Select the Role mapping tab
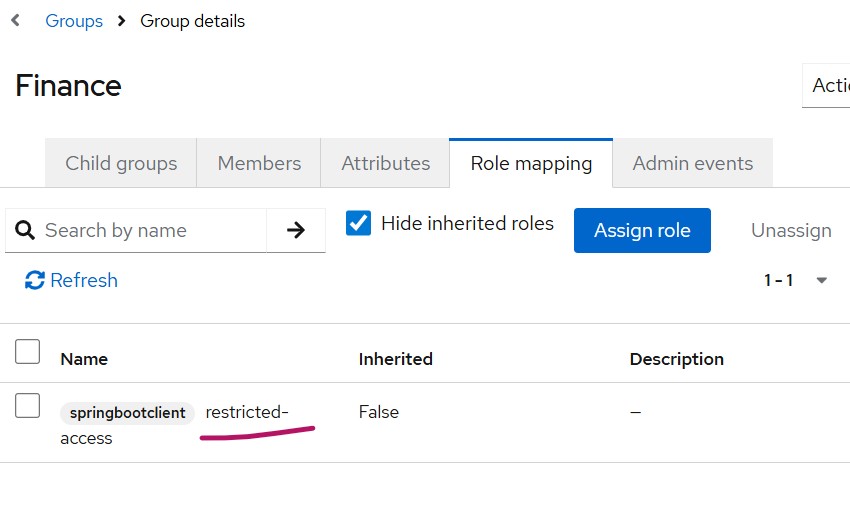 531,163
